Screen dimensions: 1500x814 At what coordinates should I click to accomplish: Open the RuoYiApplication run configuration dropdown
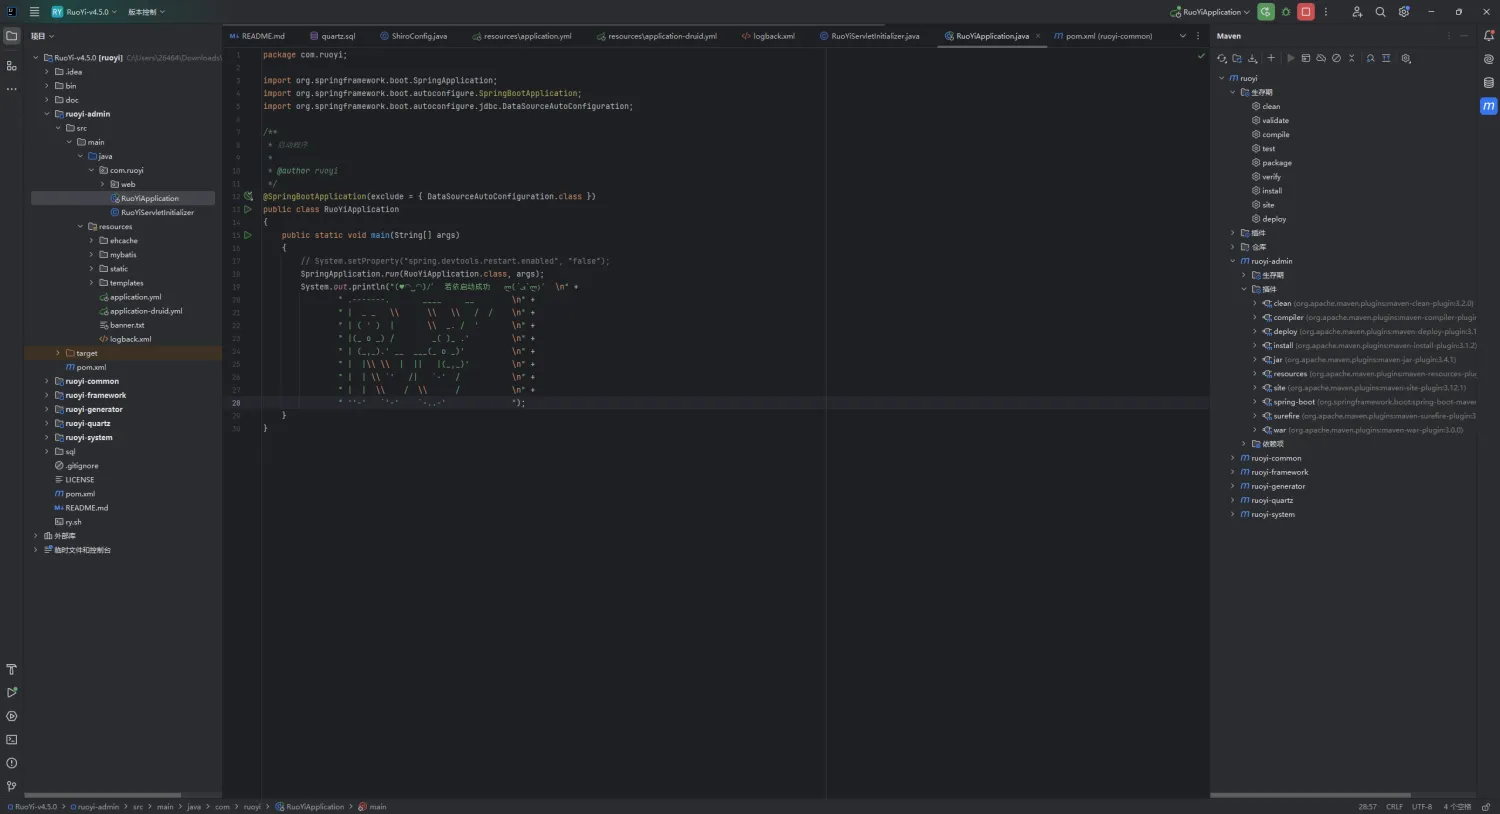pyautogui.click(x=1210, y=12)
